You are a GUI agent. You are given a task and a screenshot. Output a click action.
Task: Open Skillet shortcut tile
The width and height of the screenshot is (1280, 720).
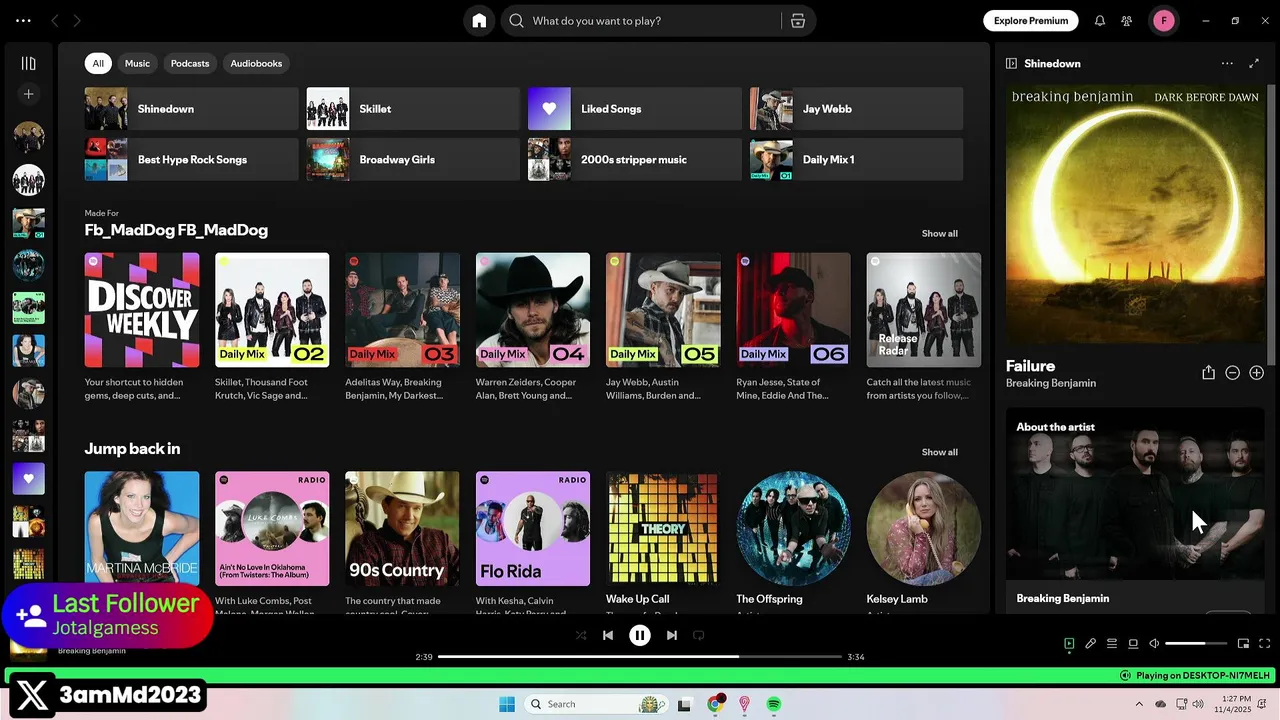click(x=413, y=109)
